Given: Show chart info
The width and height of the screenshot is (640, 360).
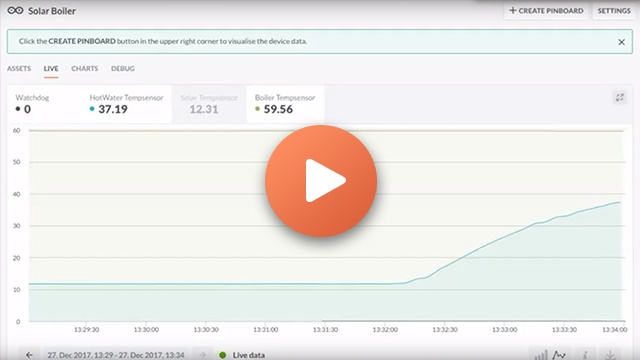Looking at the screenshot, I should (x=585, y=355).
